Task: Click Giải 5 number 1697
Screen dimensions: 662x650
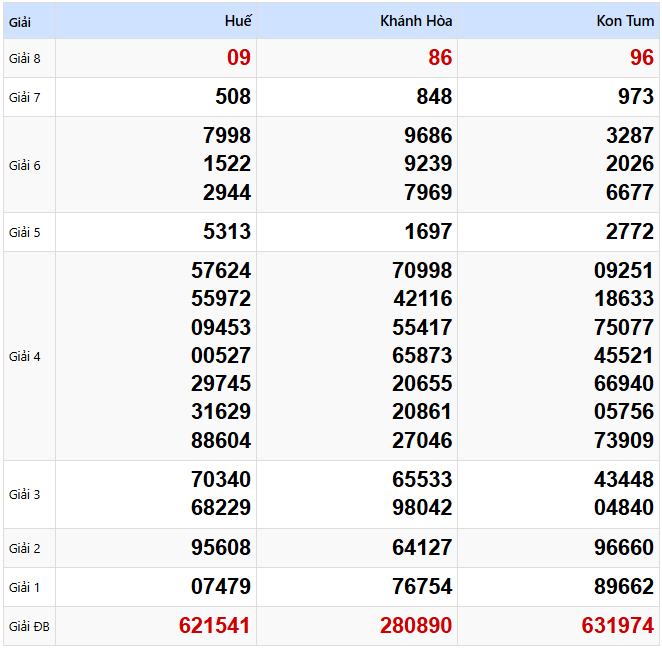Action: (x=428, y=233)
